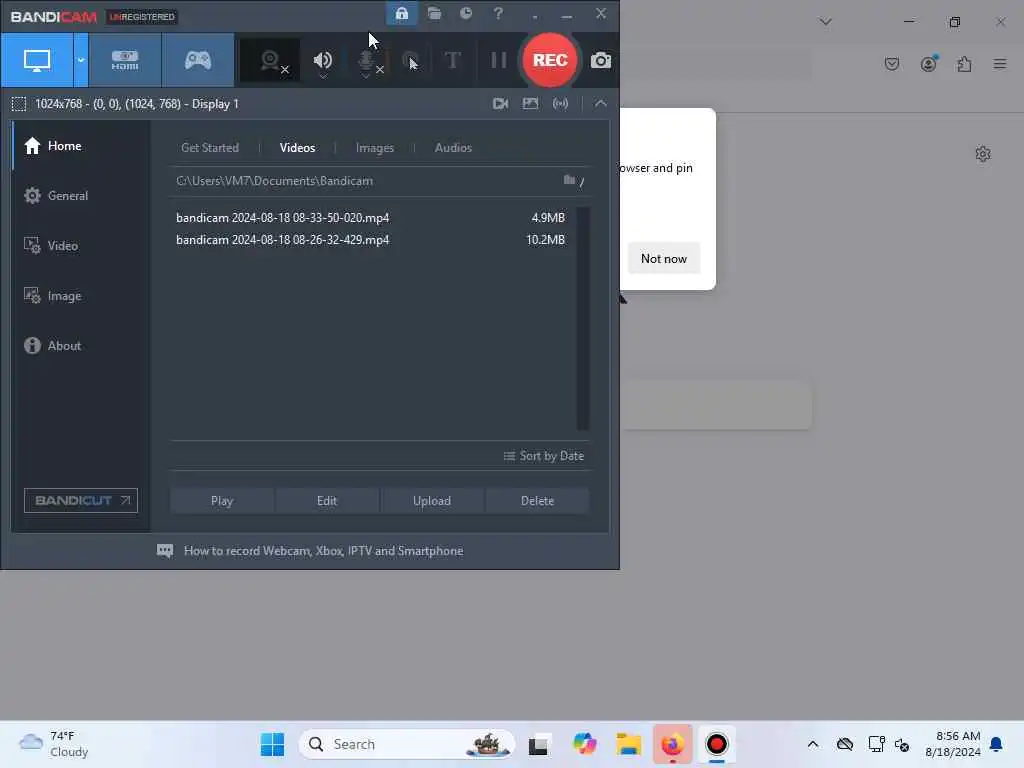Click the lock icon in title bar
Viewport: 1024px width, 768px height.
click(402, 13)
